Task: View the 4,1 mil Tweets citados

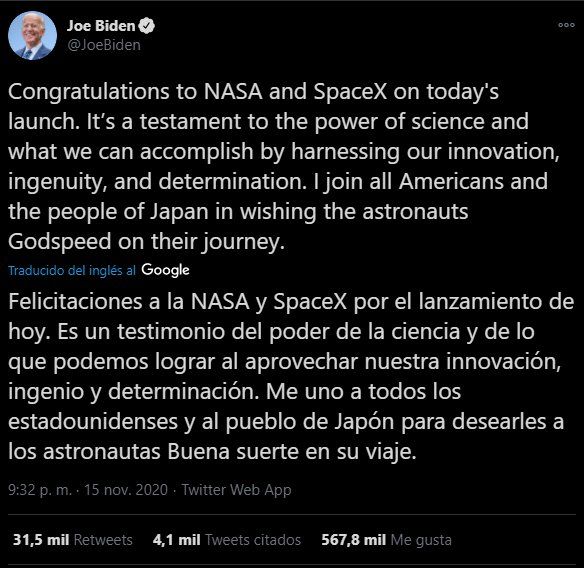Action: click(x=227, y=540)
